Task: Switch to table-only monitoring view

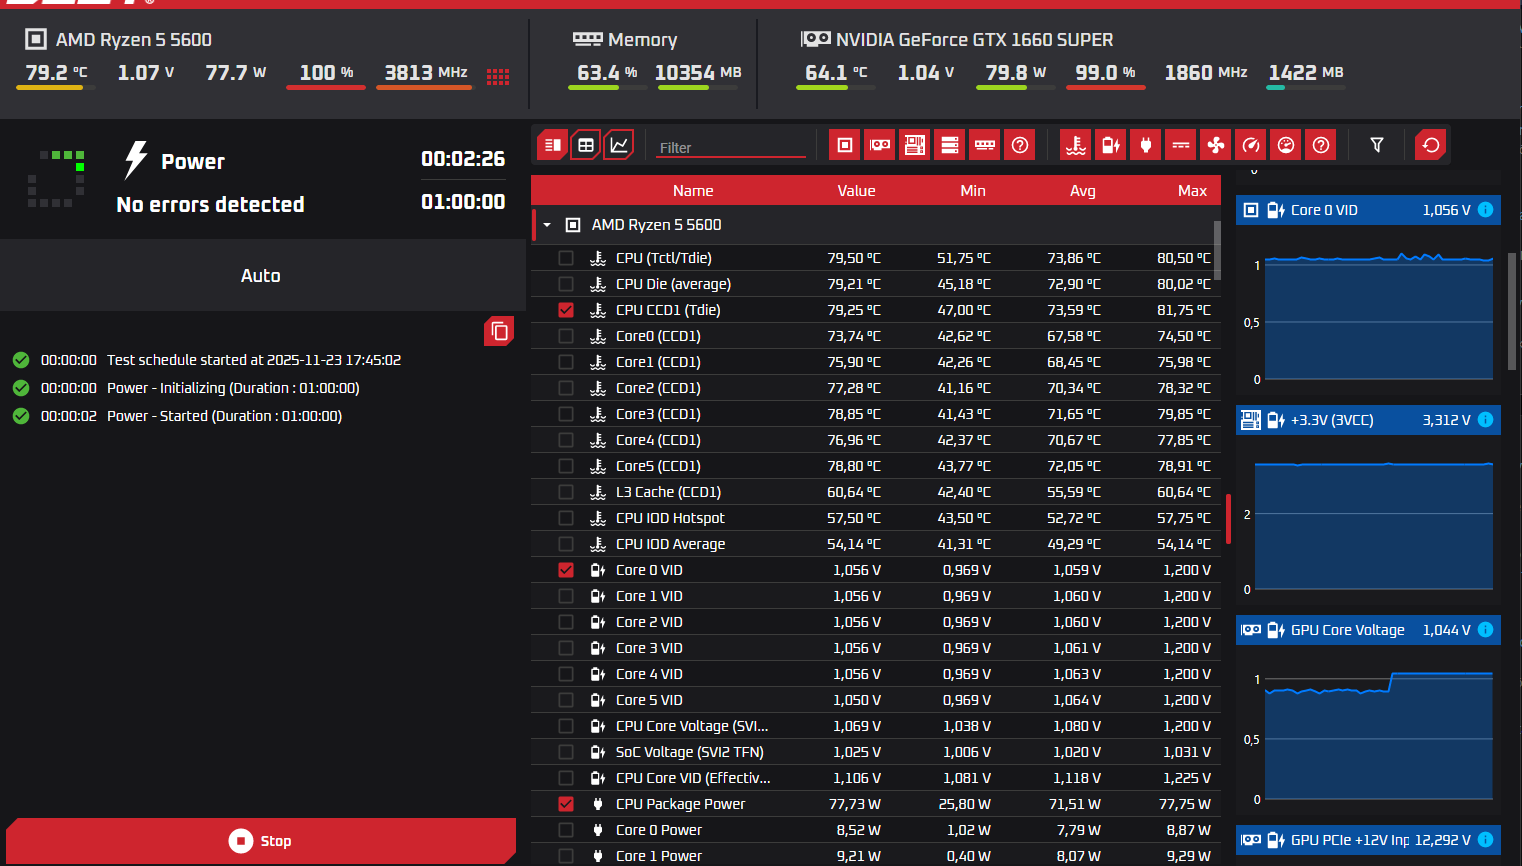Action: 586,145
